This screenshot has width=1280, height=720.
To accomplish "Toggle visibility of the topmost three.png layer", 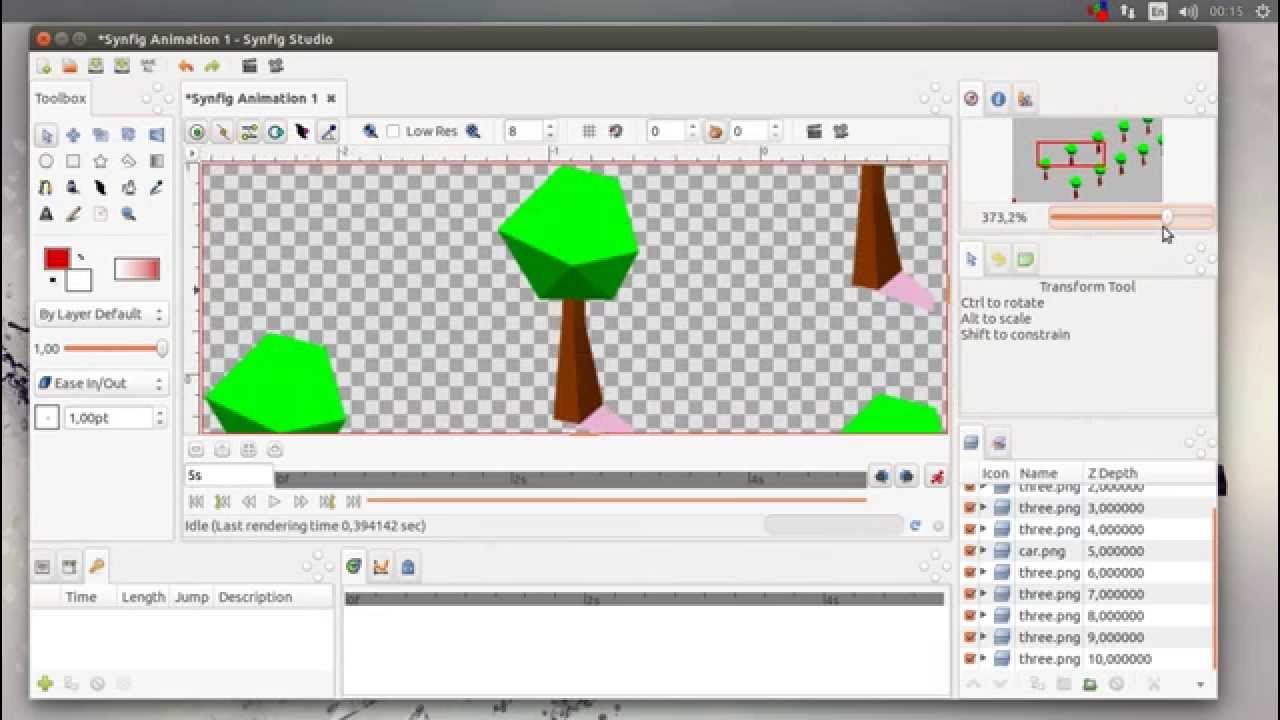I will pos(970,487).
